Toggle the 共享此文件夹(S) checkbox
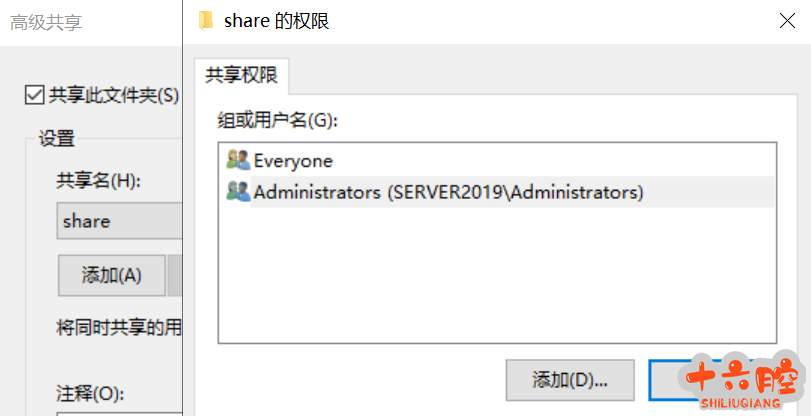 (x=34, y=95)
